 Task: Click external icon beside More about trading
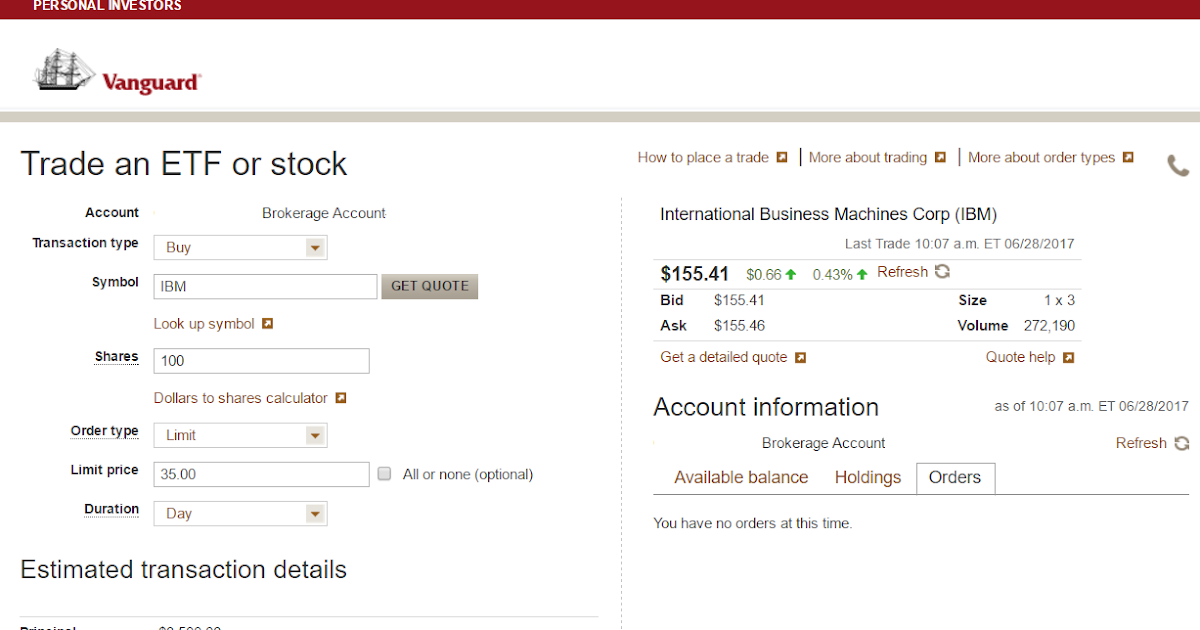point(940,157)
